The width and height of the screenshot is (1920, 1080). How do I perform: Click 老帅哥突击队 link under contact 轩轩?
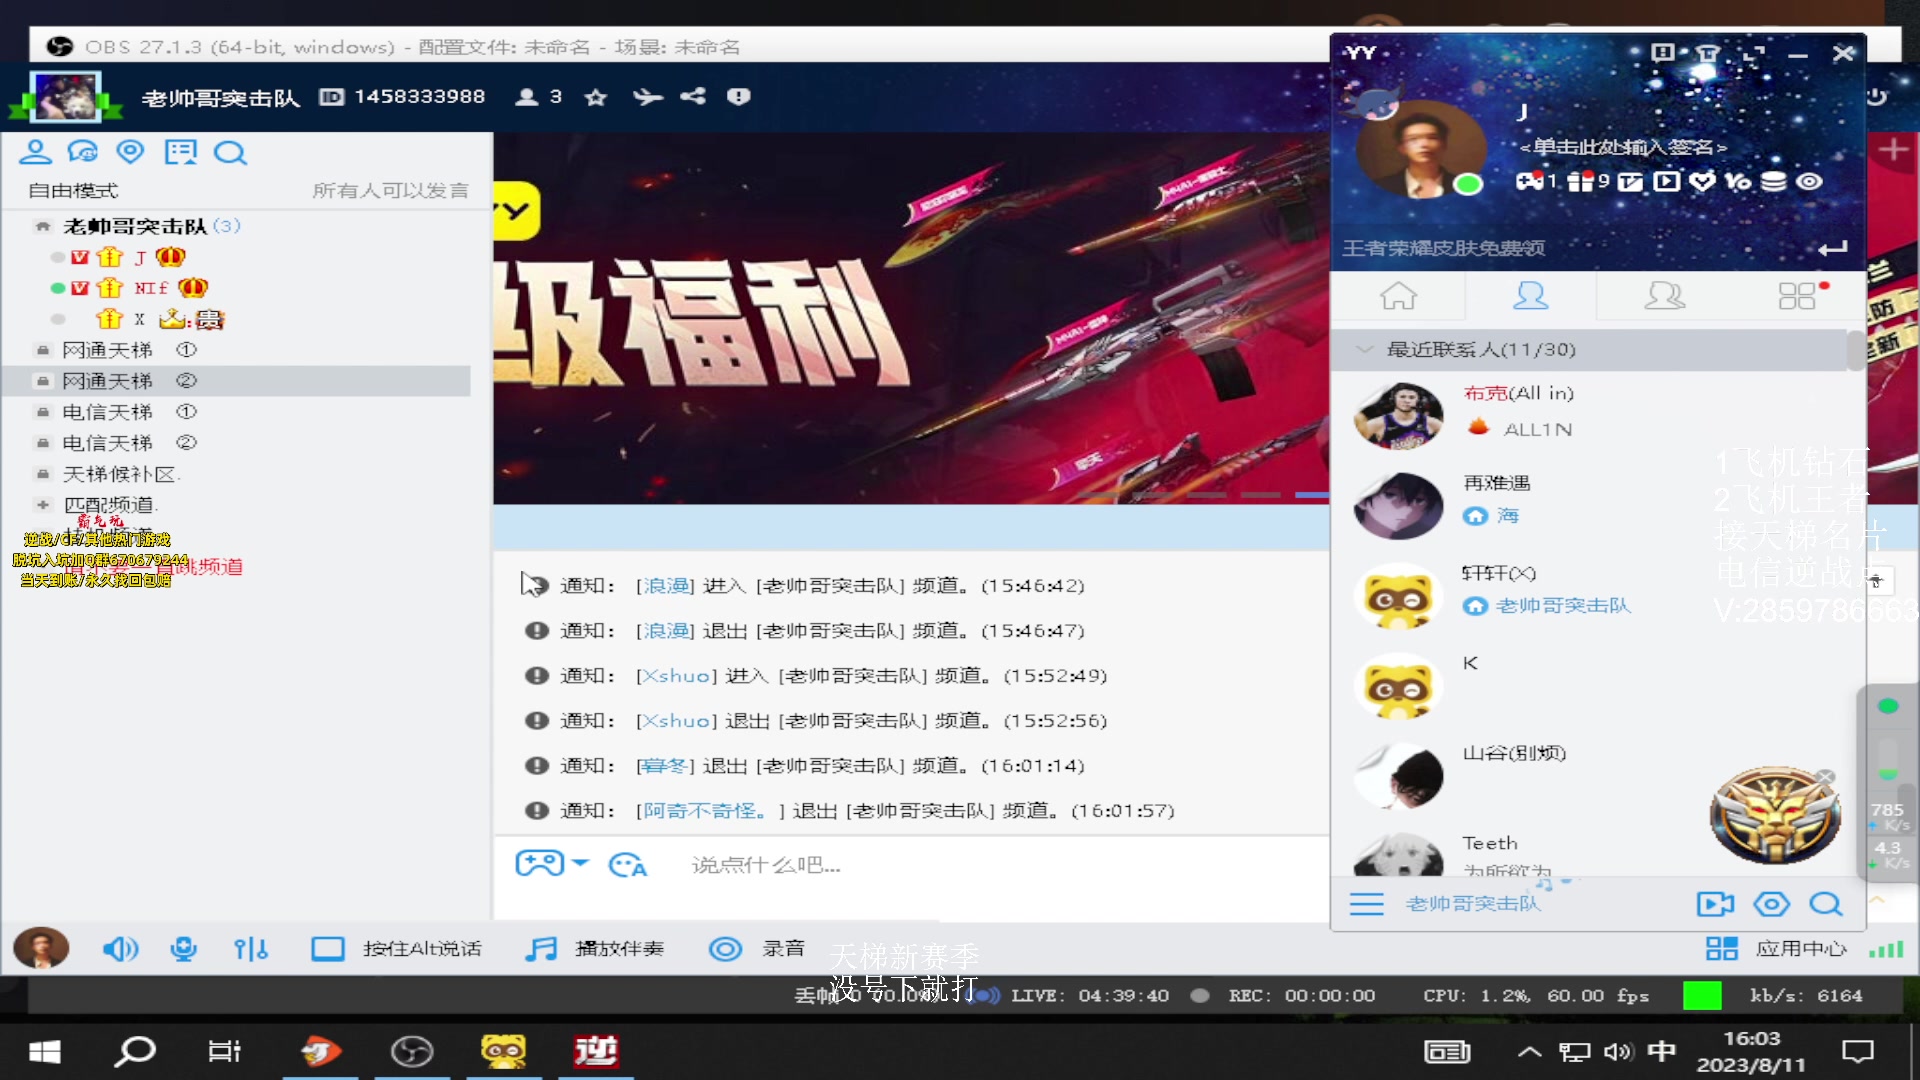1562,606
